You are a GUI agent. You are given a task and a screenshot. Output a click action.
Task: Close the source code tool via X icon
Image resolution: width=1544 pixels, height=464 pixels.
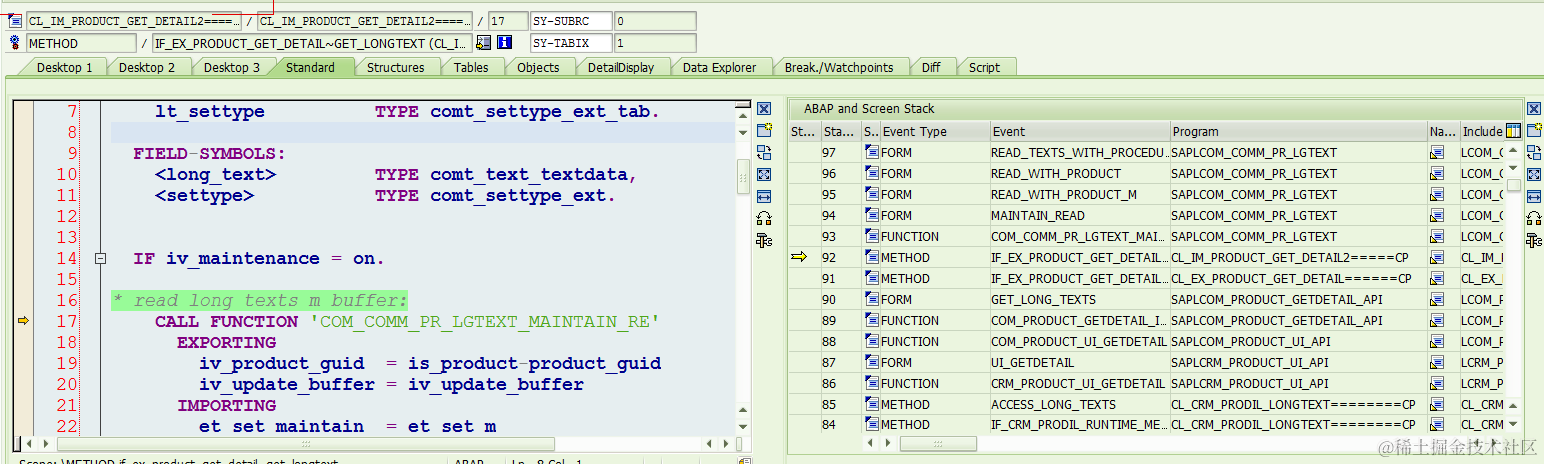click(764, 109)
